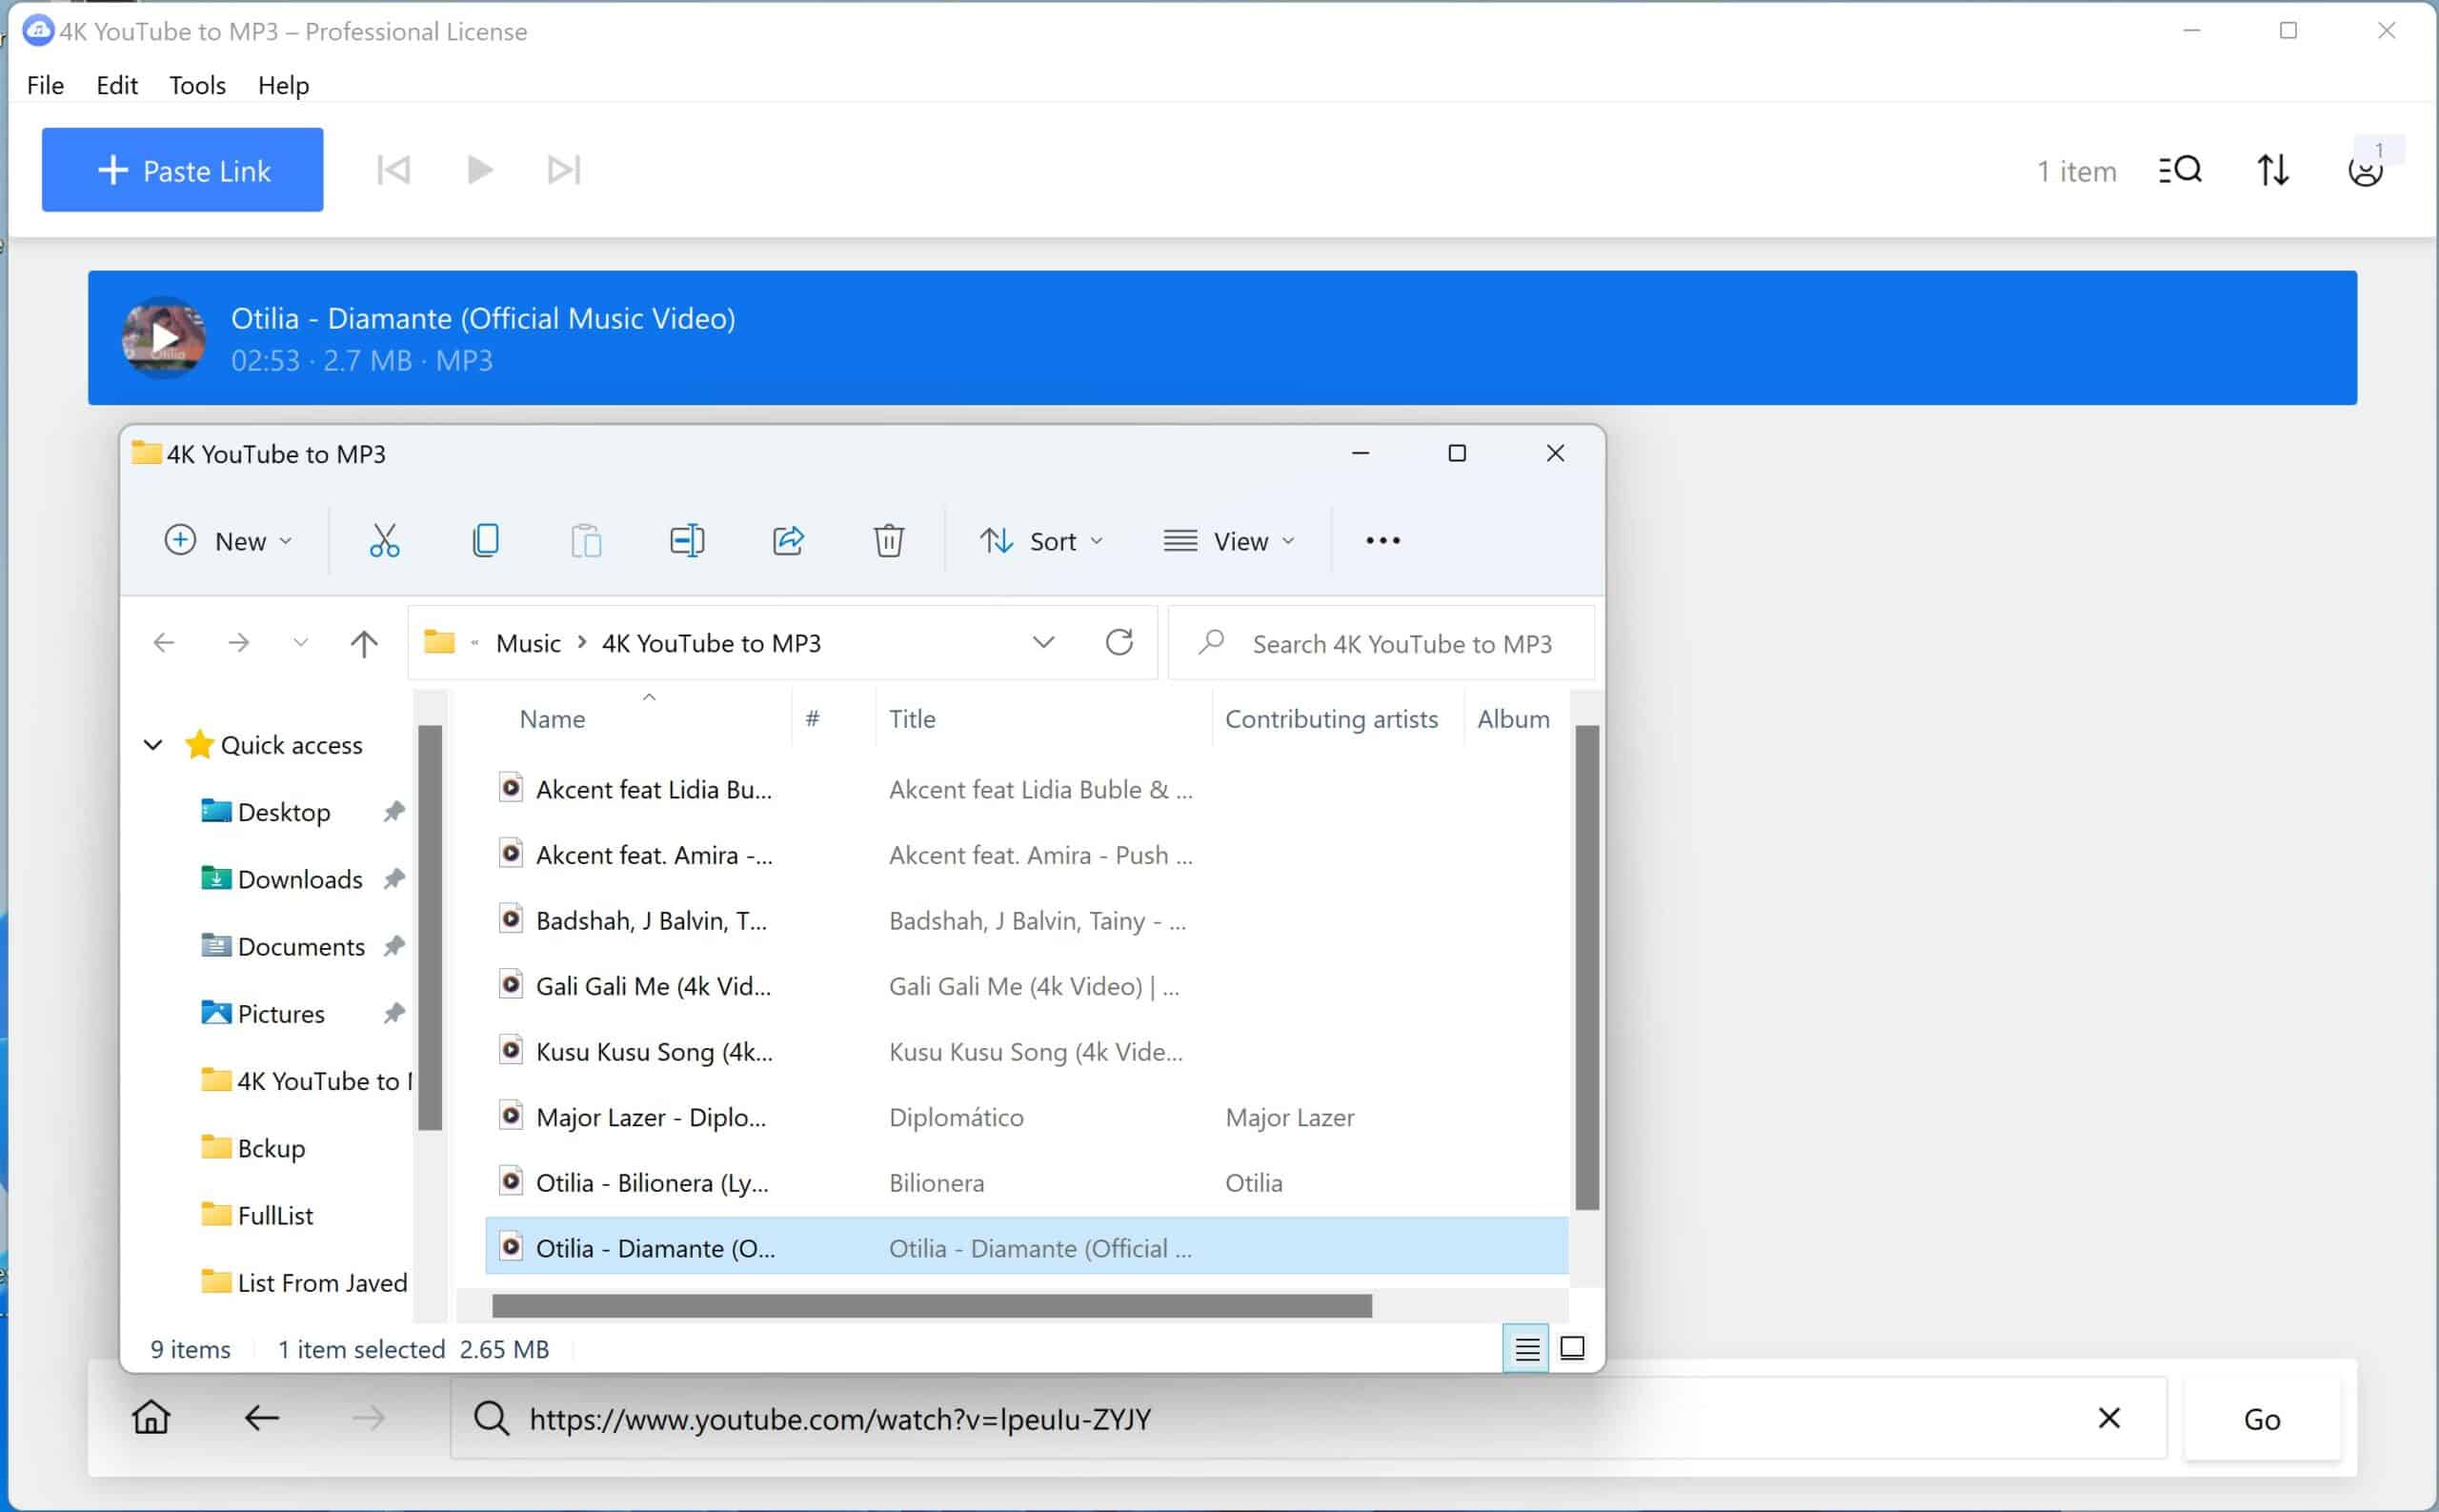The width and height of the screenshot is (2439, 1512).
Task: Collapse the Quick access tree
Action: coord(153,745)
